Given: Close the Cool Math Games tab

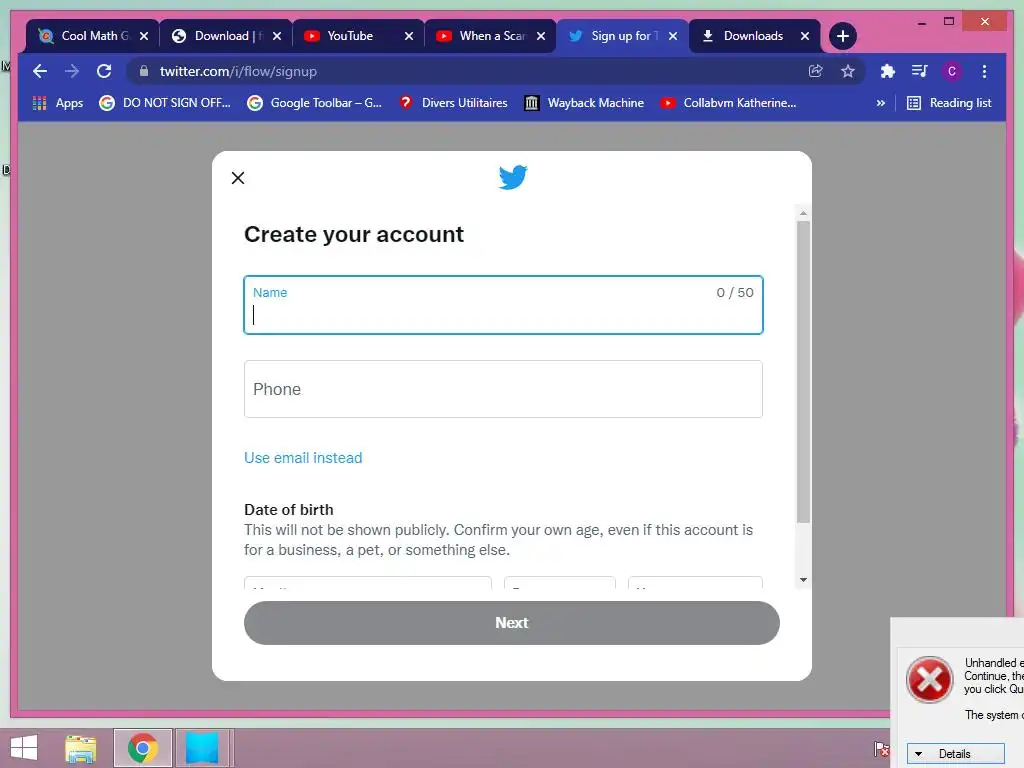Looking at the screenshot, I should point(144,36).
